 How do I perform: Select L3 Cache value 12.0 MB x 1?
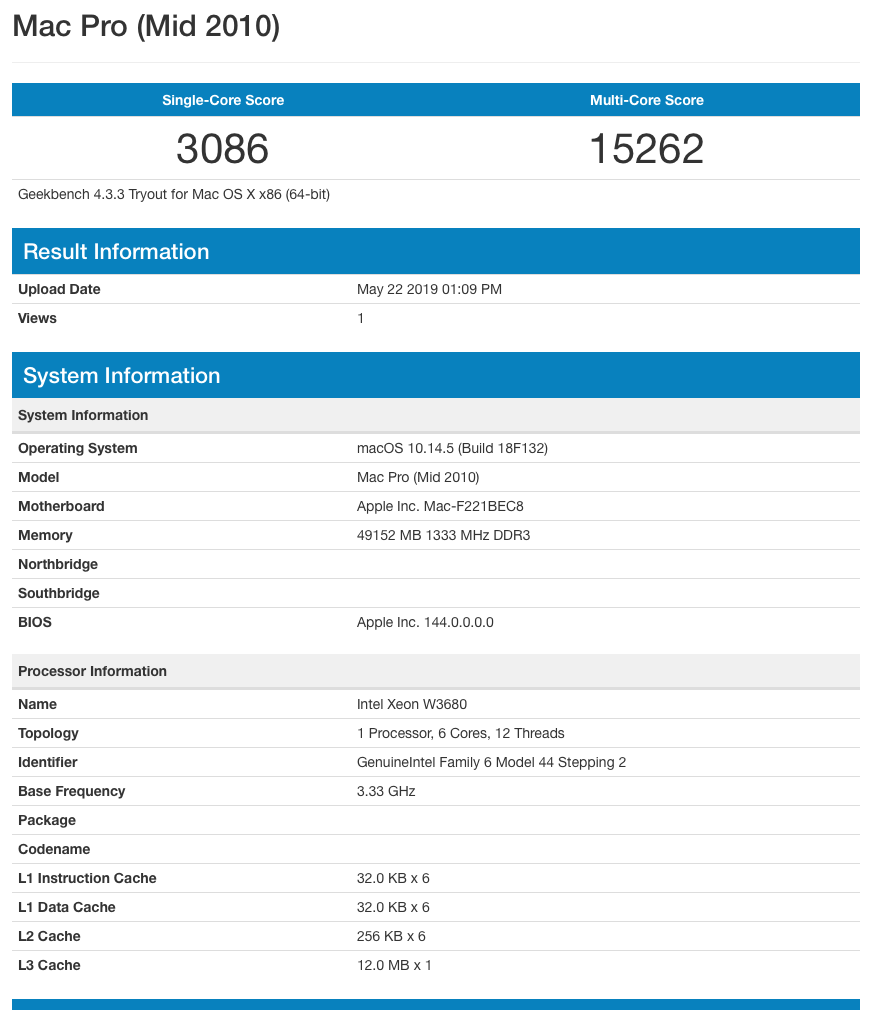pos(394,965)
